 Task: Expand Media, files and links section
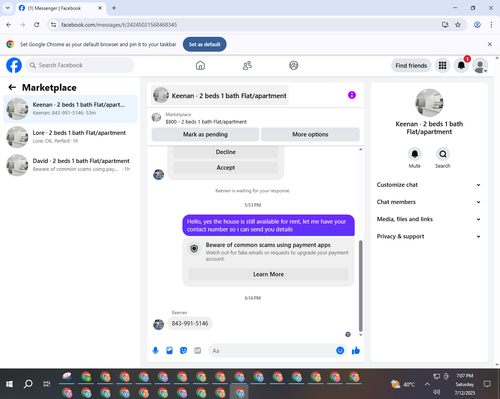click(x=429, y=219)
